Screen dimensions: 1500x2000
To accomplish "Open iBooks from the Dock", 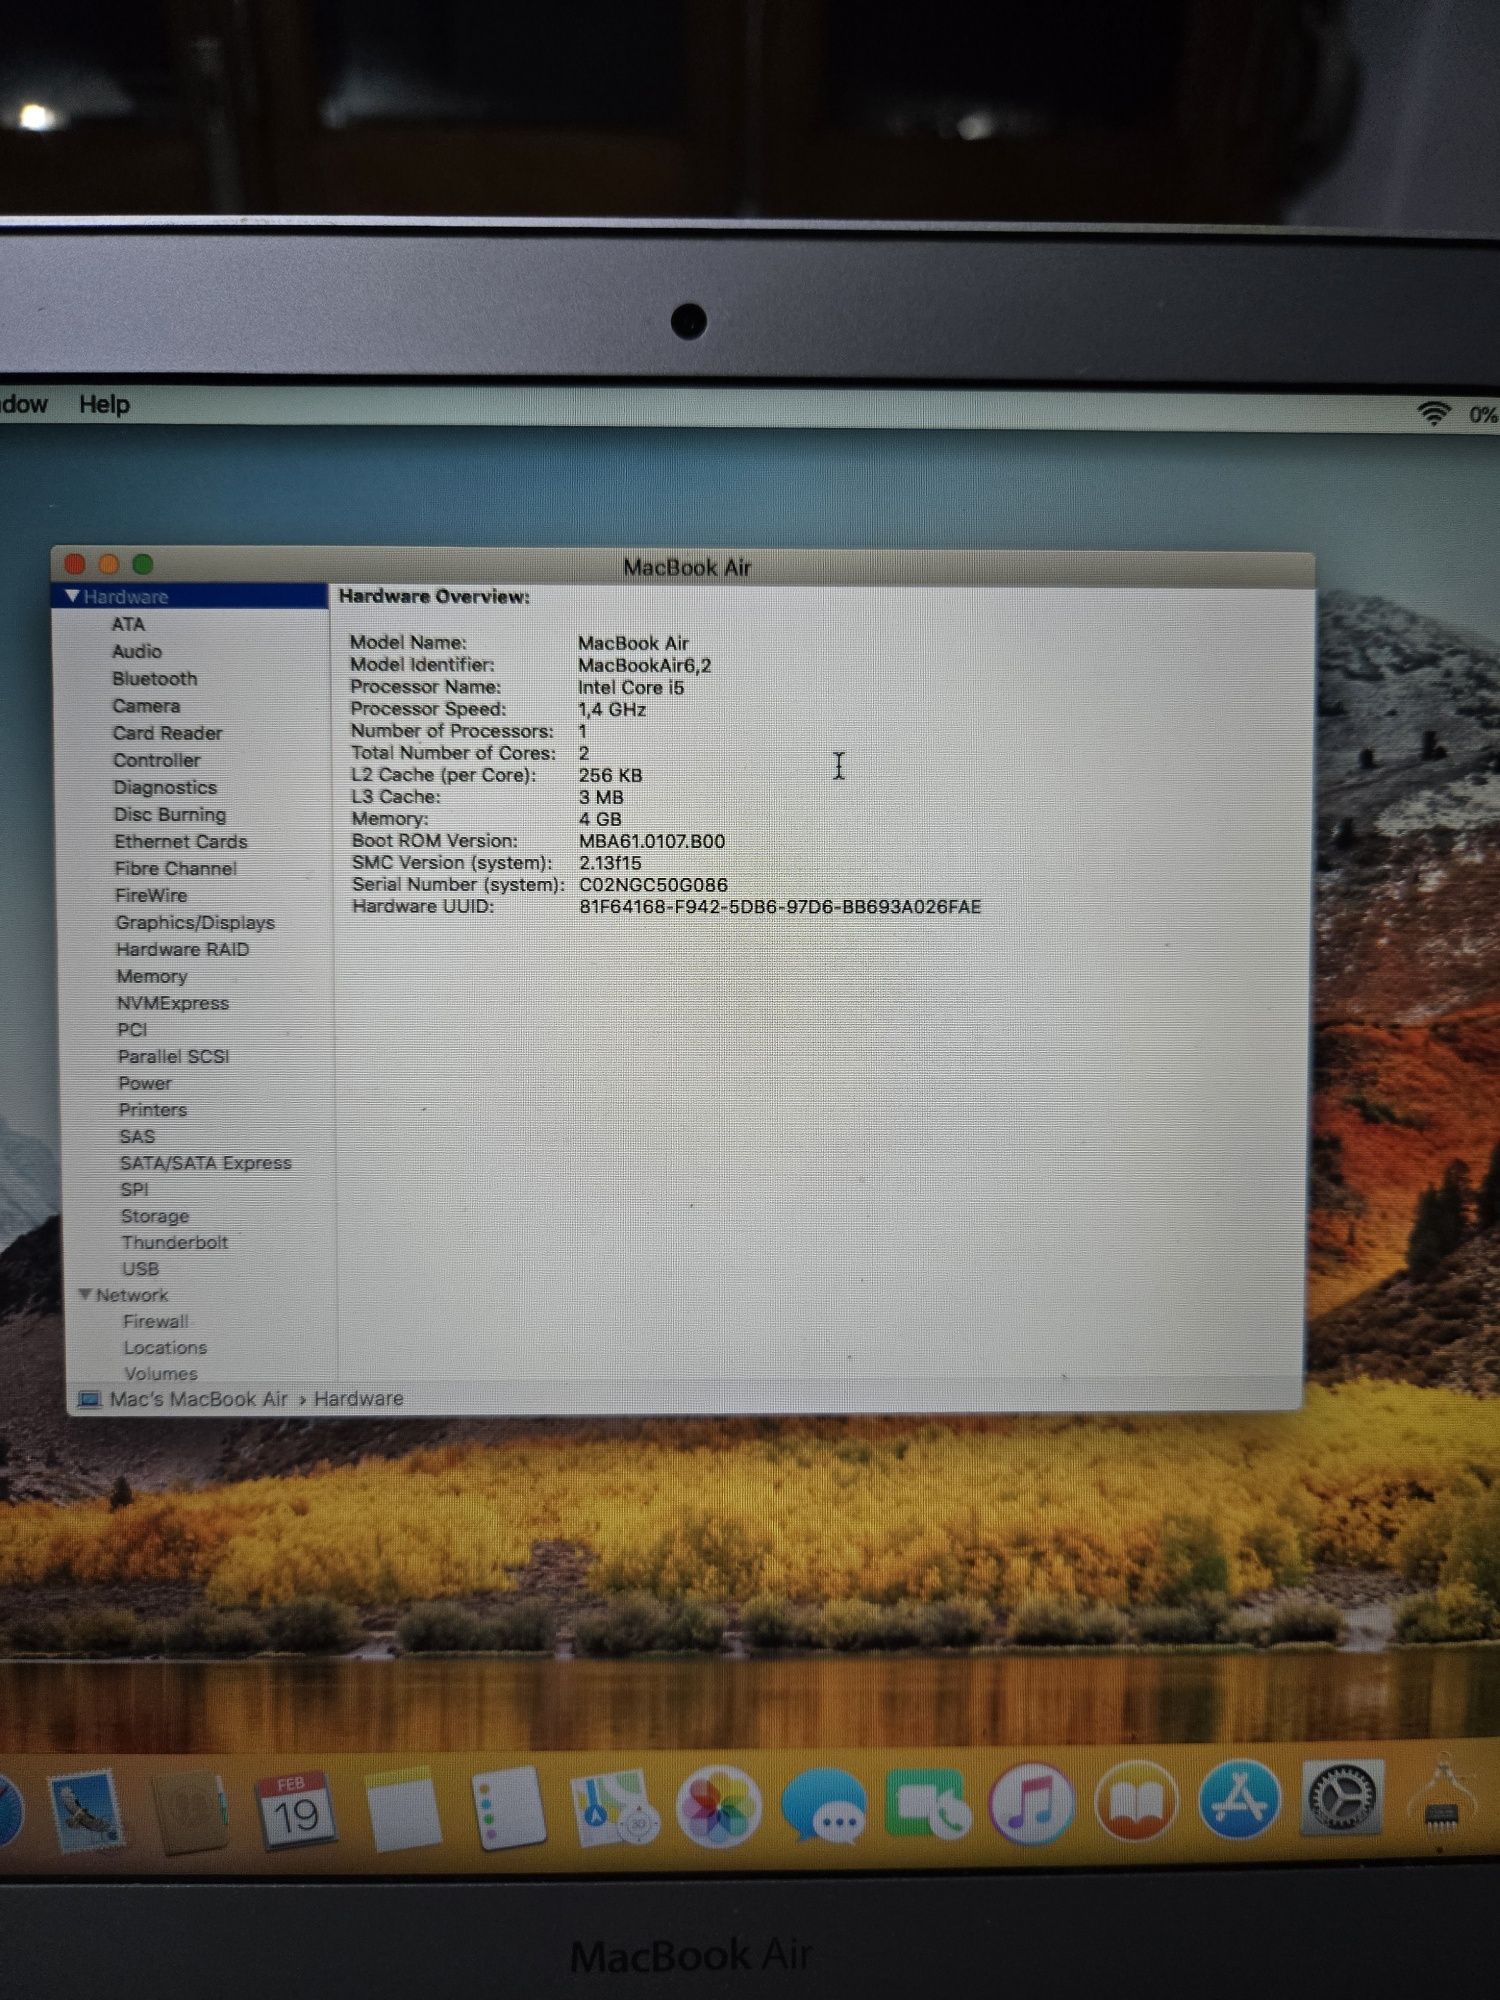I will [1136, 1801].
